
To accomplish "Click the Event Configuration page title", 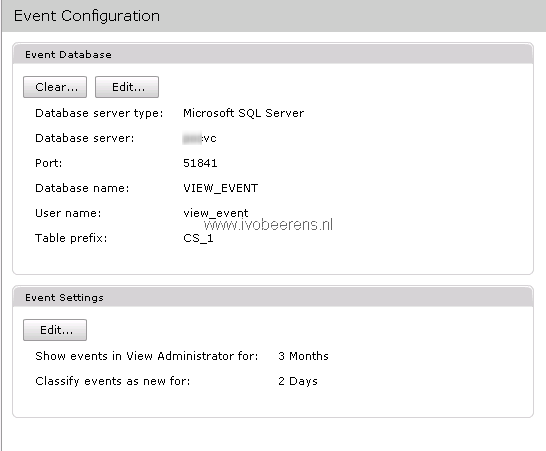I will coord(87,16).
